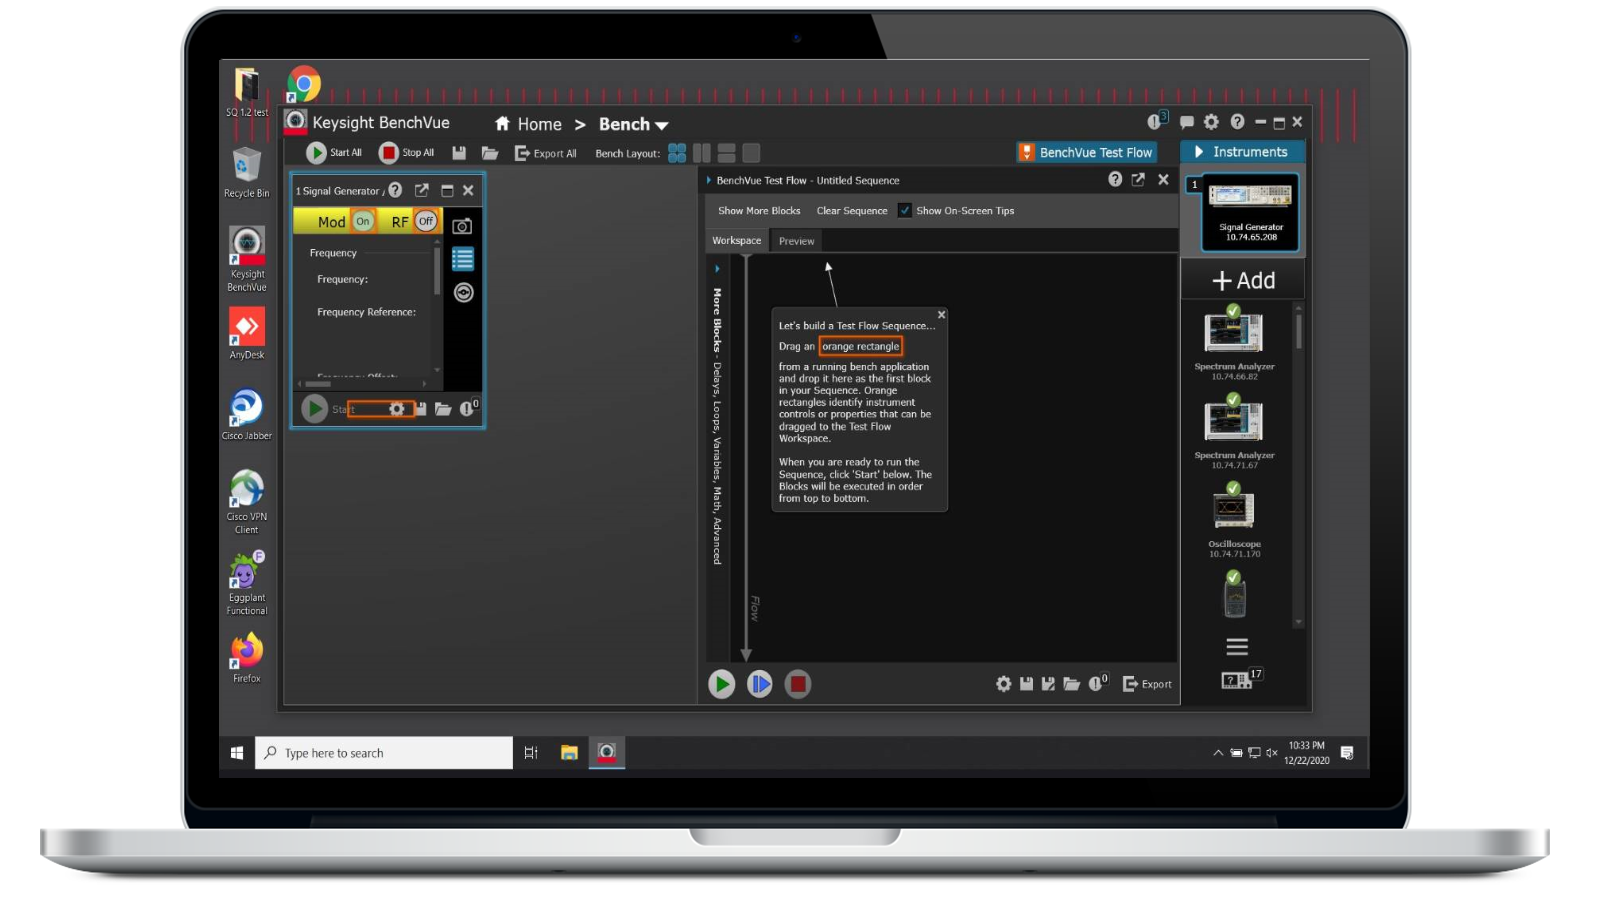Click the save bench icon beside Stop All
This screenshot has width=1600, height=900.
click(459, 153)
